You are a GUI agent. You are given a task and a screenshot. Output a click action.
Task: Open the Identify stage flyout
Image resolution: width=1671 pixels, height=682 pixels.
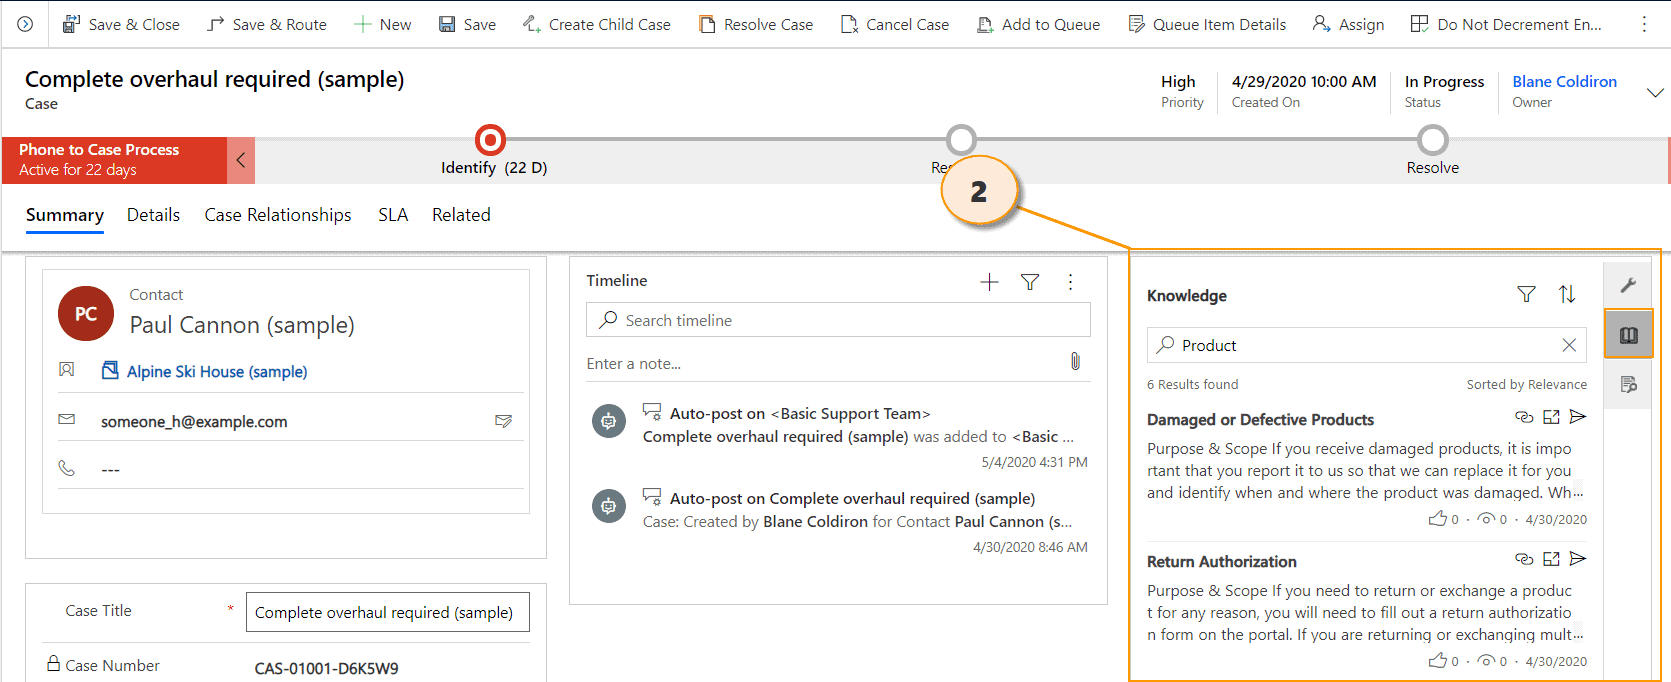(x=490, y=140)
